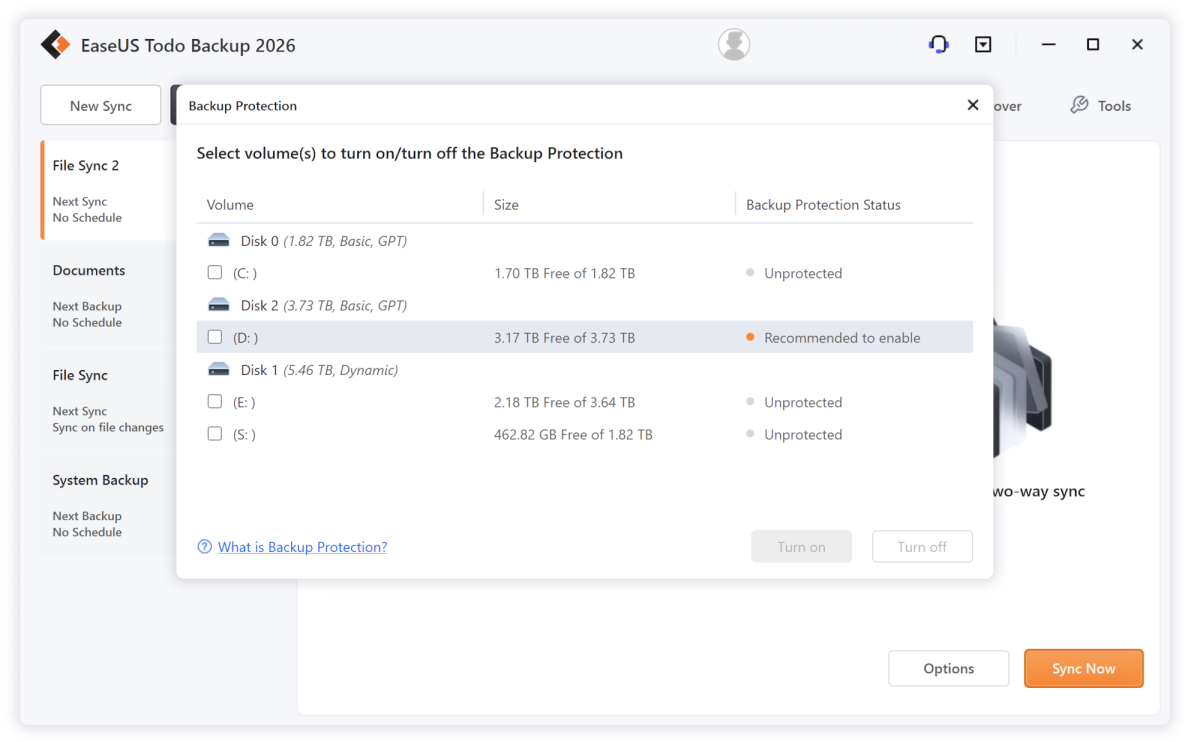Screen dimensions: 1200x742
Task: Maximize the EaseUS Todo Backup window
Action: pyautogui.click(x=1093, y=44)
